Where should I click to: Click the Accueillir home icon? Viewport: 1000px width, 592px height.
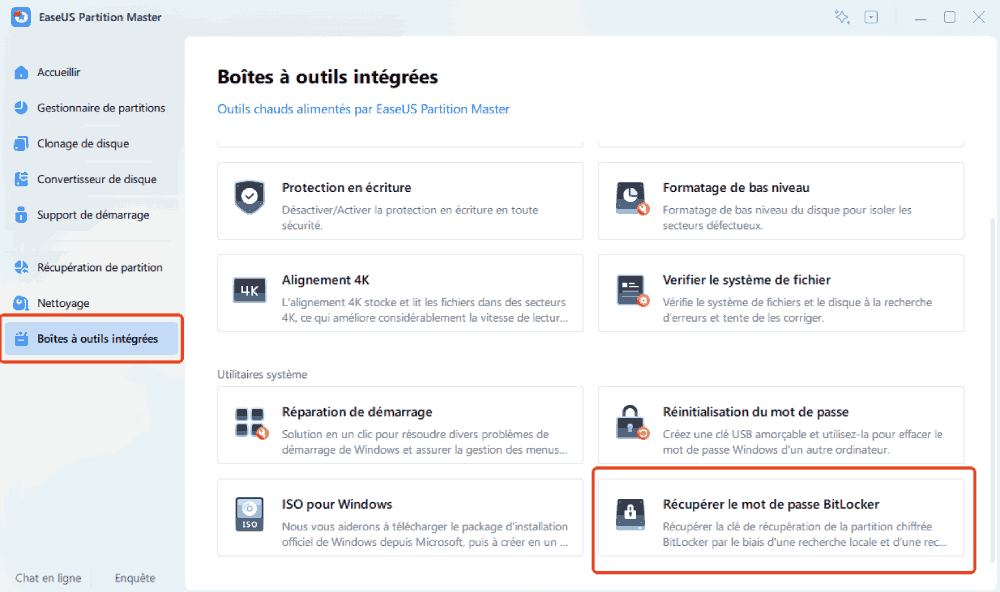tap(21, 72)
